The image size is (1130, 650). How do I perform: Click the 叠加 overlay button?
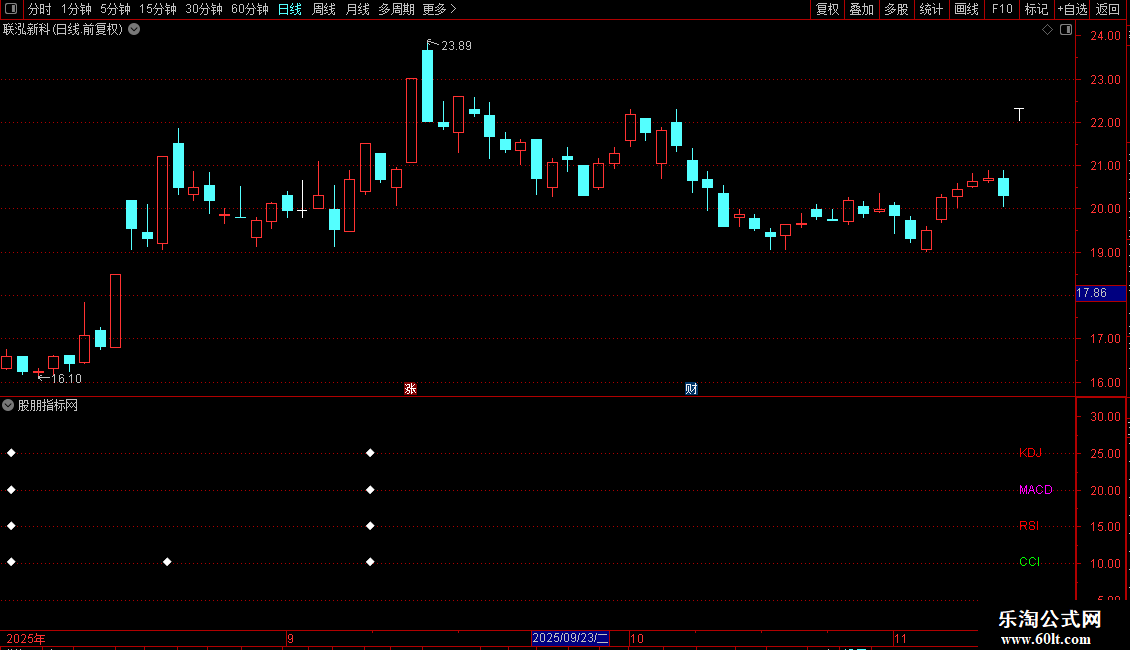click(x=861, y=9)
